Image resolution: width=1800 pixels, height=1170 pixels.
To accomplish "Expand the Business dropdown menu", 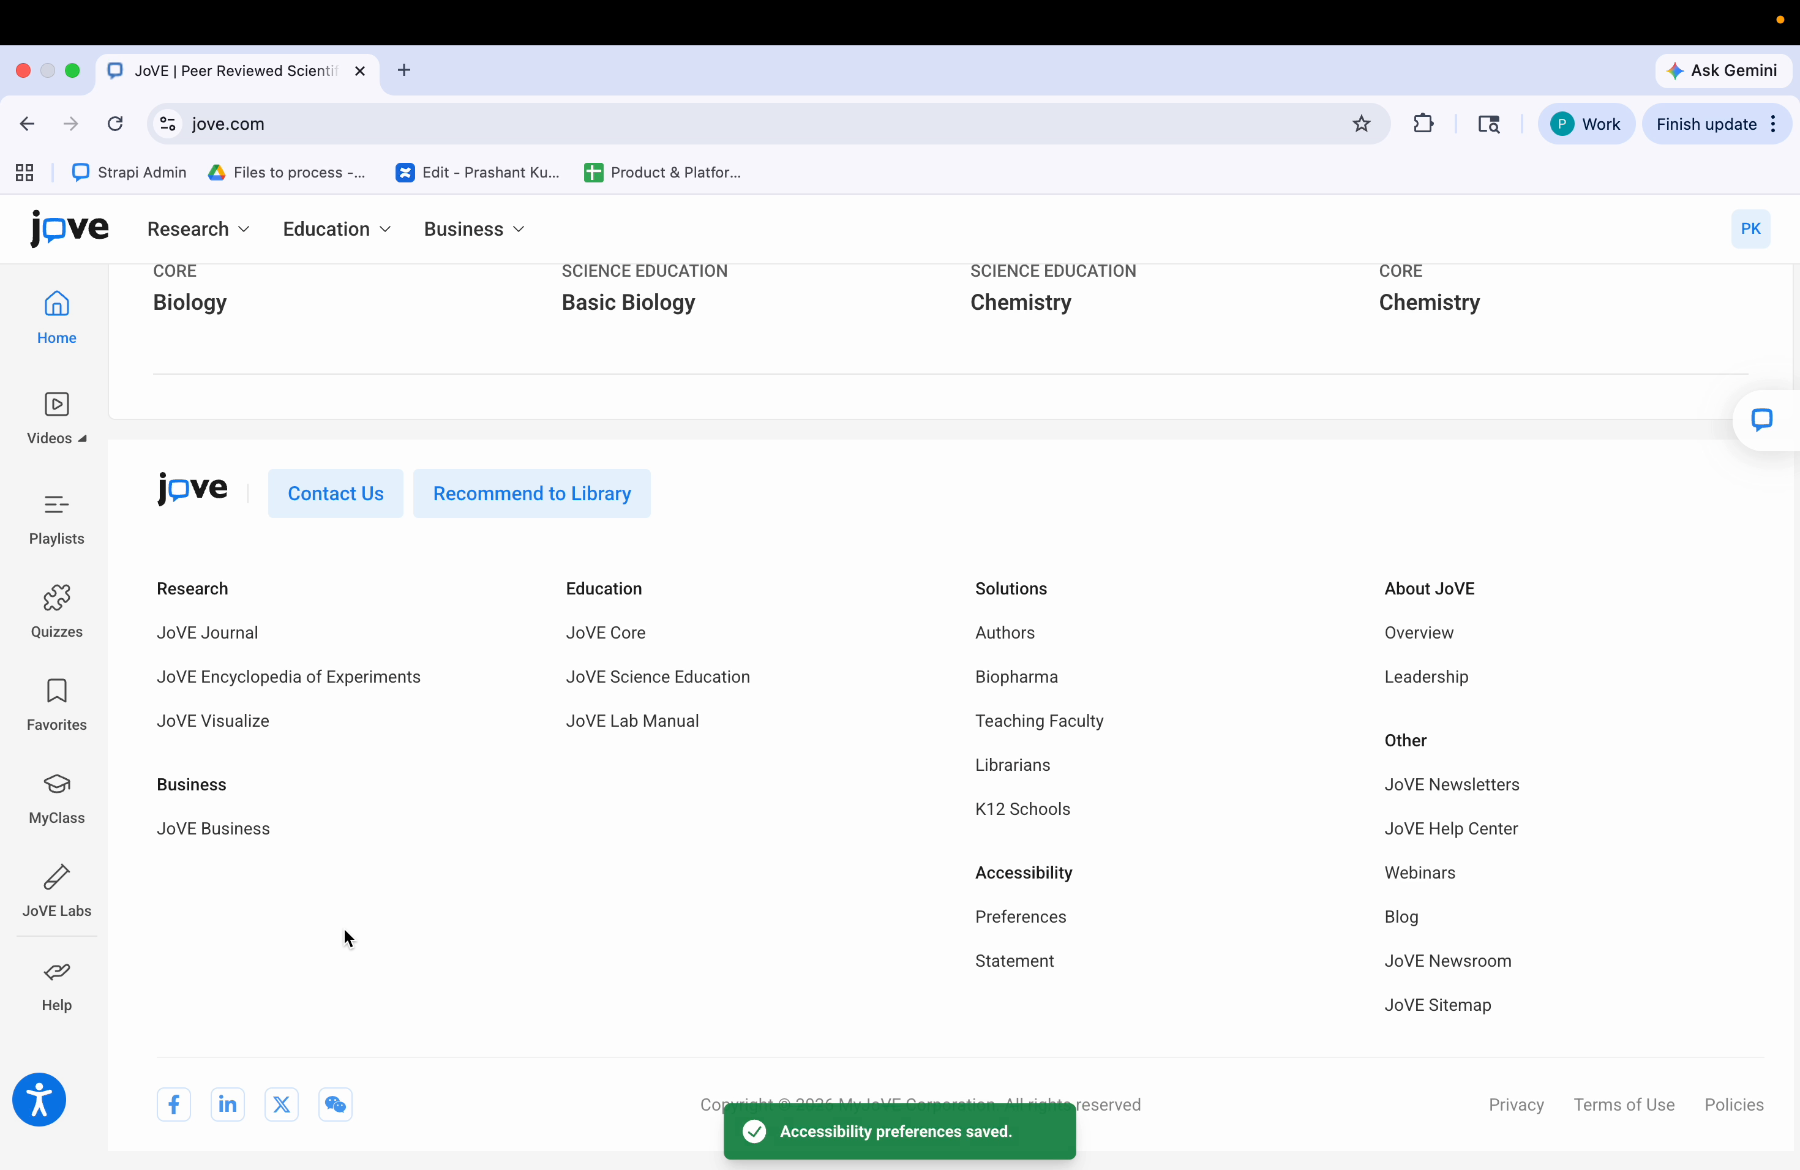I will tap(474, 229).
